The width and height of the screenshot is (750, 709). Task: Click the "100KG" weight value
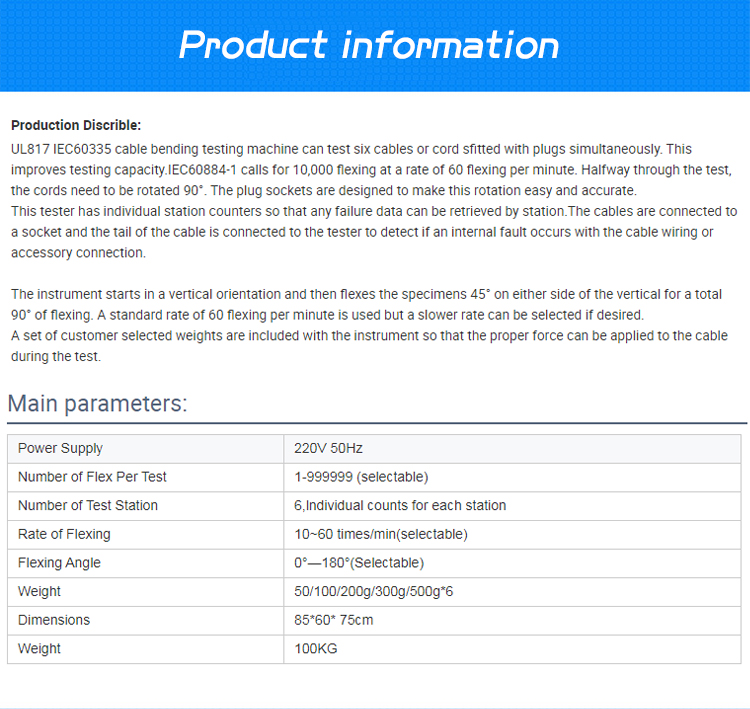(x=316, y=648)
